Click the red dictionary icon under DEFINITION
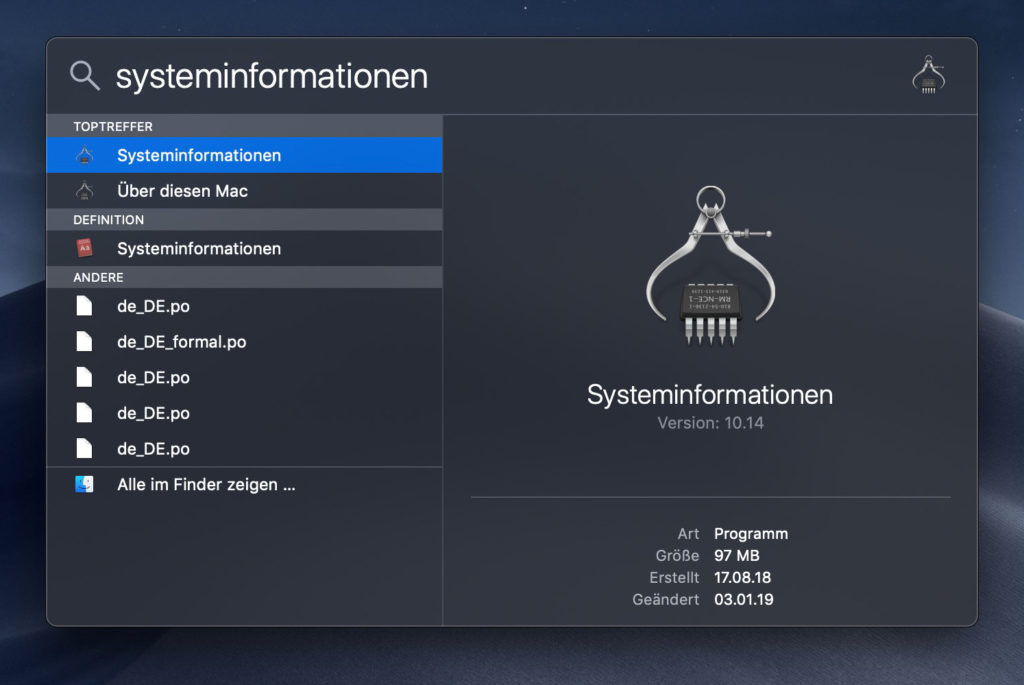 (x=84, y=248)
